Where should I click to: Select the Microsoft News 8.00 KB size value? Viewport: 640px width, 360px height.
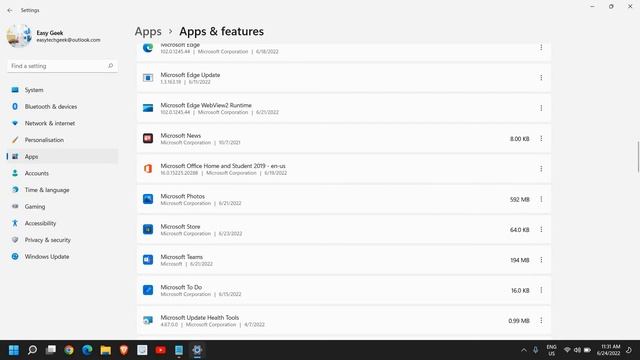(520, 139)
